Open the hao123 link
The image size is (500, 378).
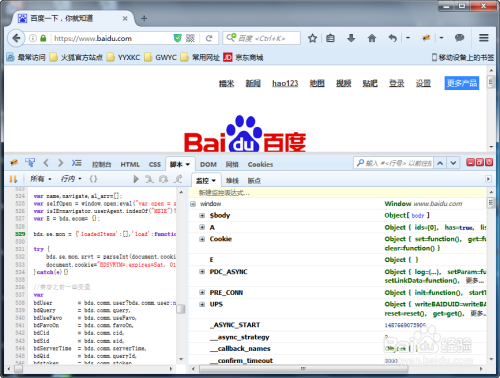[x=285, y=83]
